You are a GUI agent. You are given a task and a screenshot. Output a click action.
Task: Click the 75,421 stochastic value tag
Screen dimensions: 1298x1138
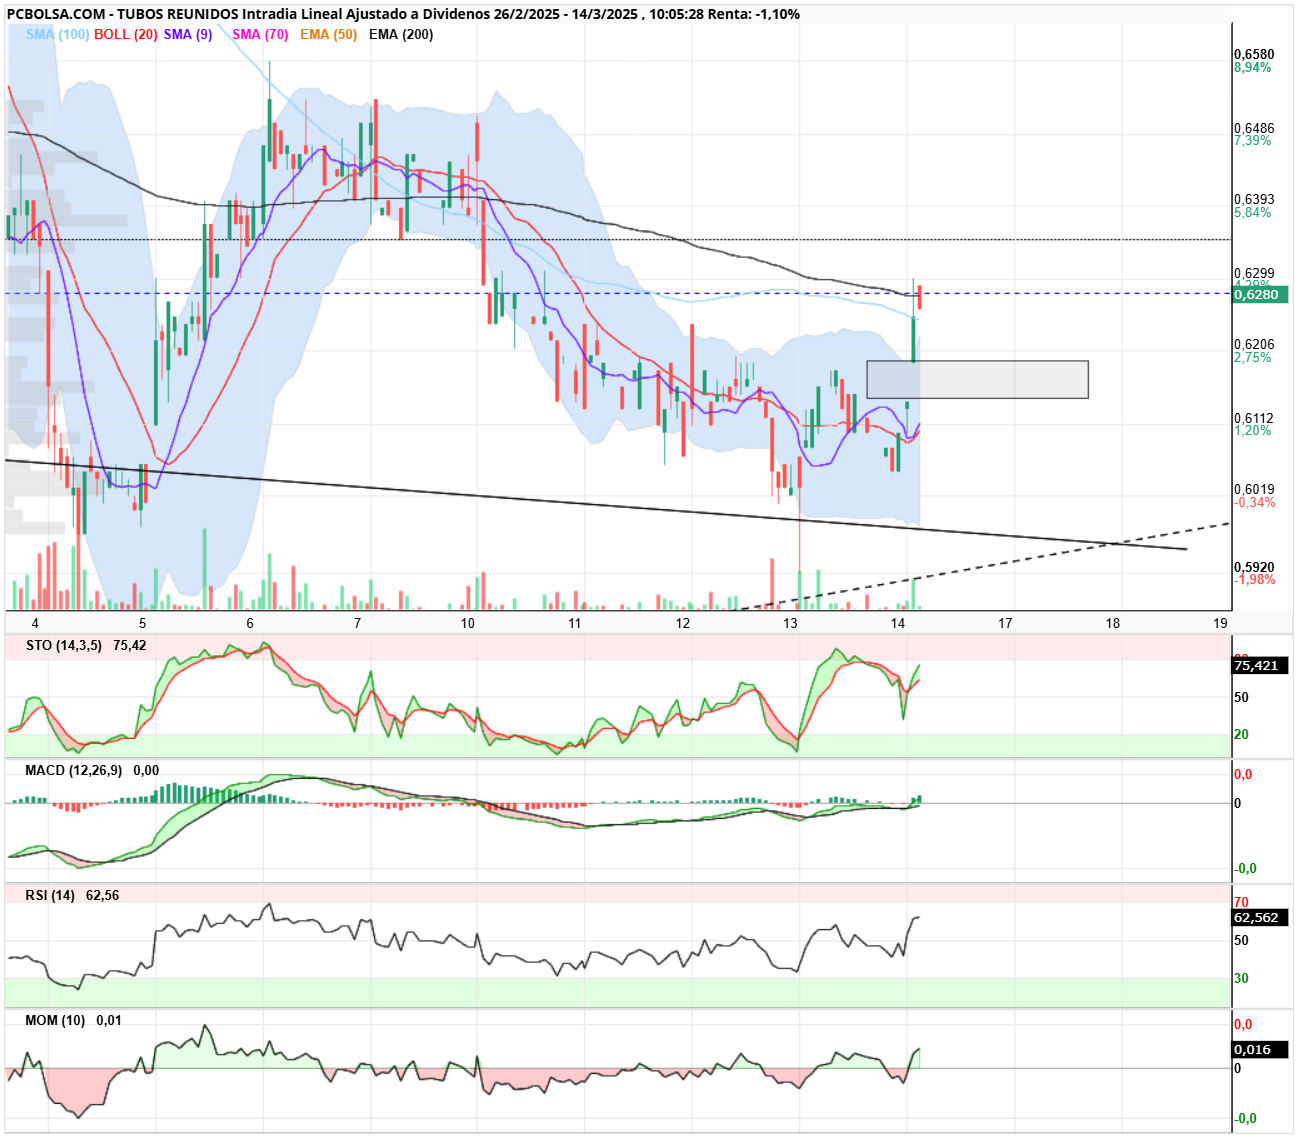pos(1260,666)
